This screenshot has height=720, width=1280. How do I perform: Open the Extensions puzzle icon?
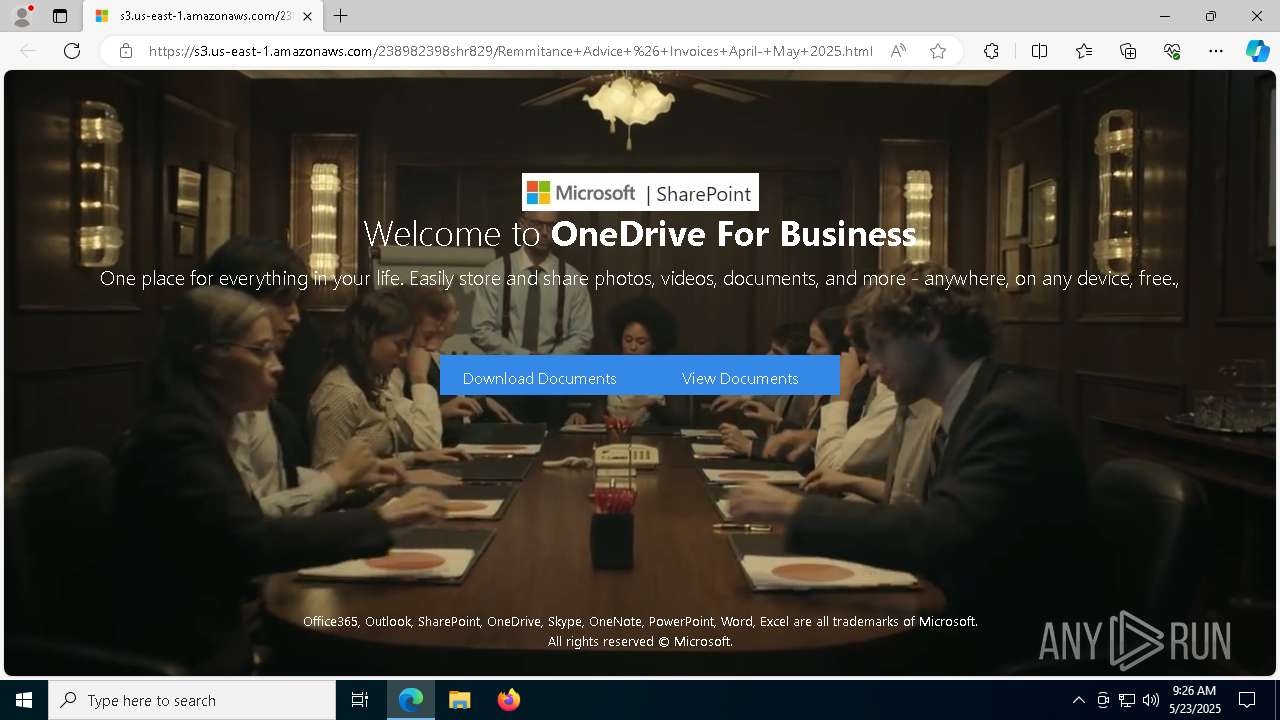tap(991, 51)
